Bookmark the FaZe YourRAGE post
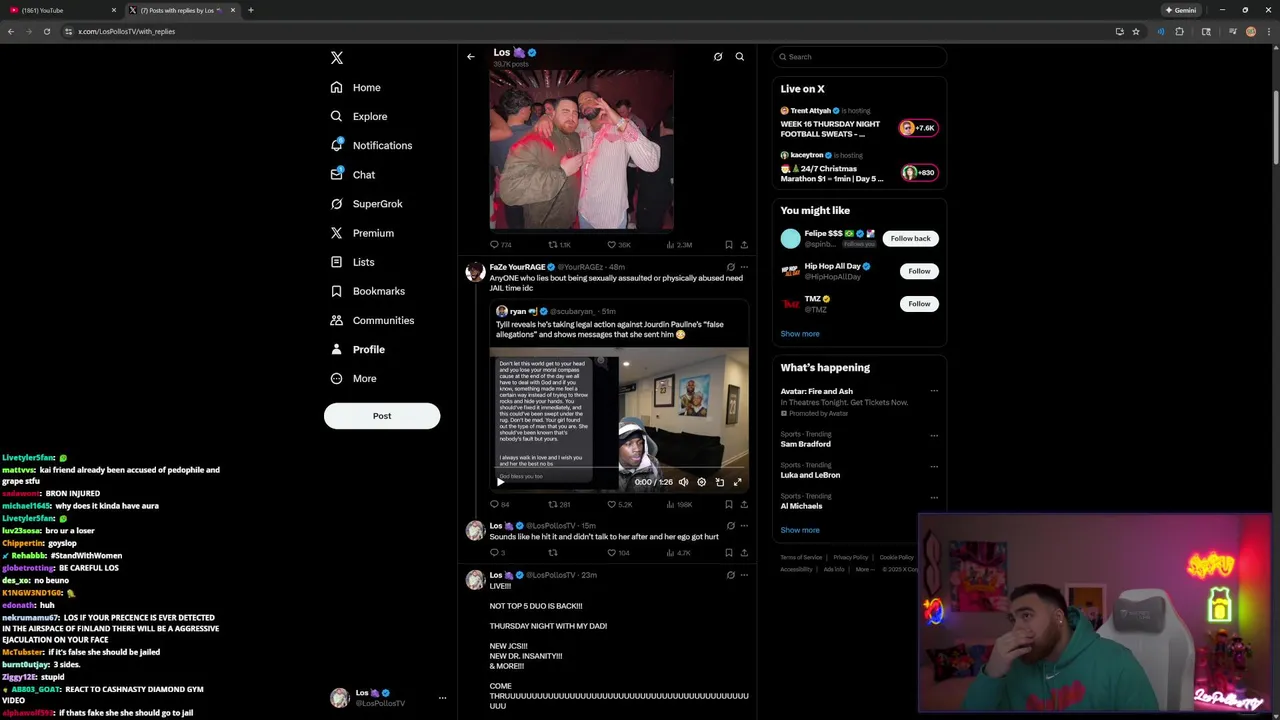The height and width of the screenshot is (720, 1280). [x=728, y=504]
